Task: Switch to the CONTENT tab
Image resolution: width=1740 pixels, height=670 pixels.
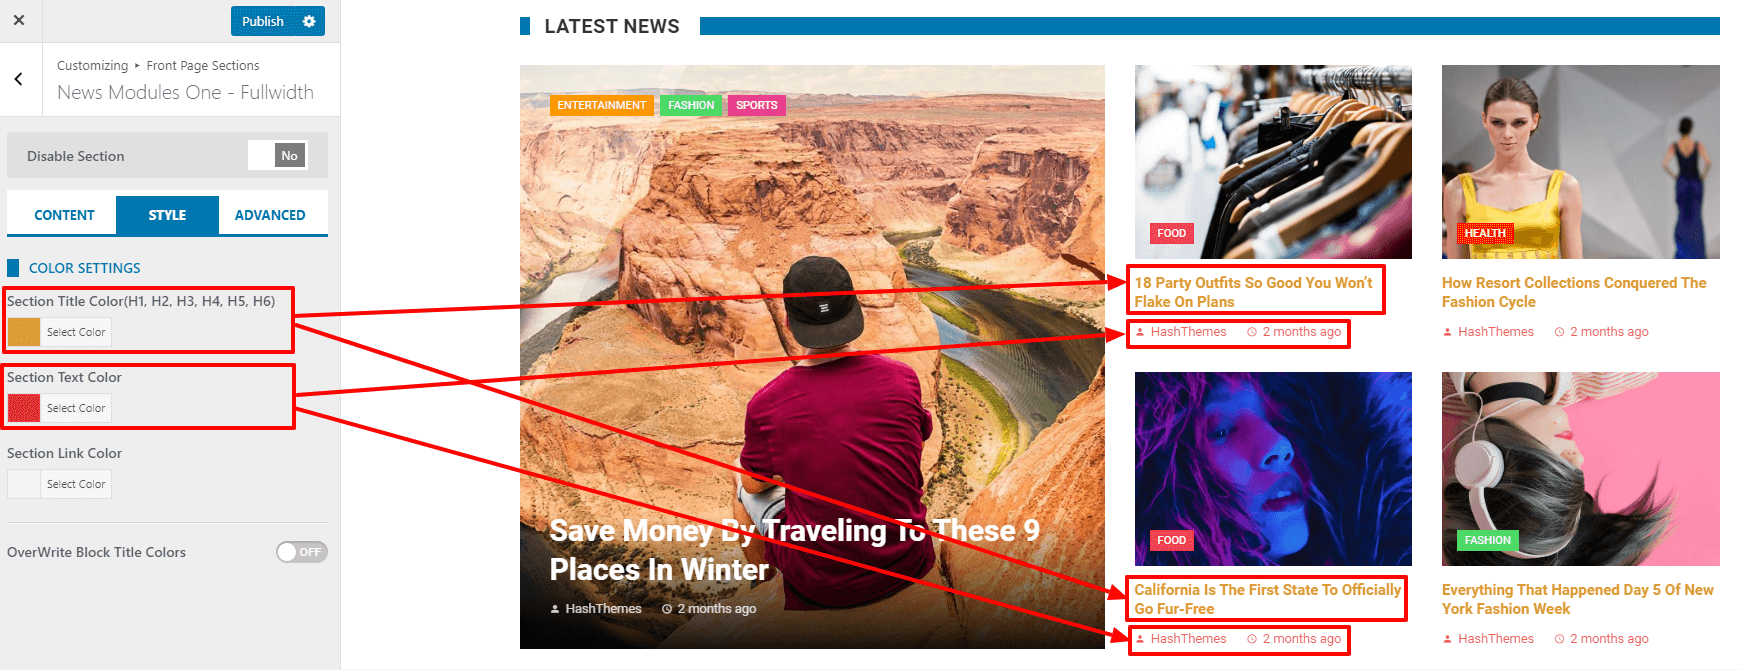Action: 64,215
